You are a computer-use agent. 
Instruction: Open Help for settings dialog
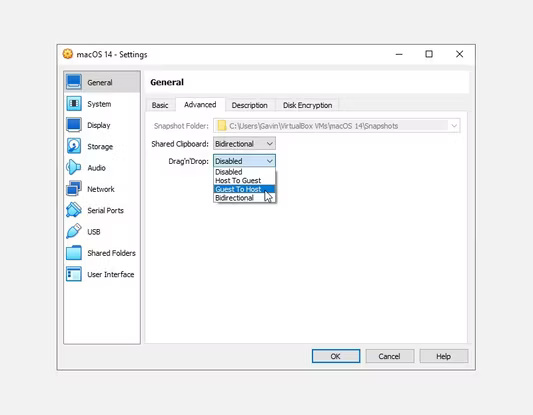444,356
